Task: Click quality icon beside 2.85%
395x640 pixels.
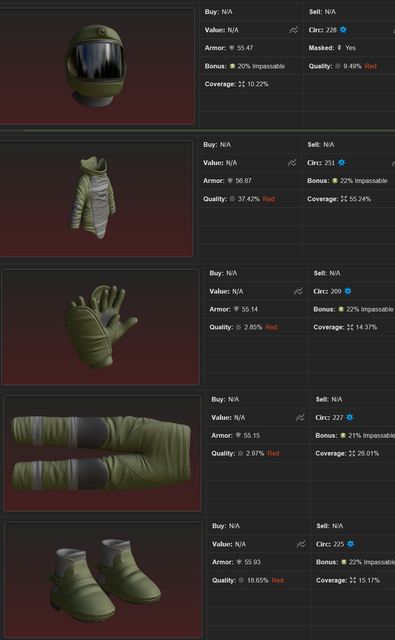Action: pos(238,327)
